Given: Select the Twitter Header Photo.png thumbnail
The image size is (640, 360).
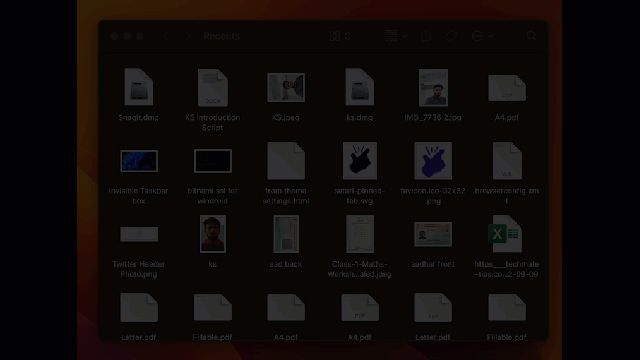Looking at the screenshot, I should click(139, 234).
